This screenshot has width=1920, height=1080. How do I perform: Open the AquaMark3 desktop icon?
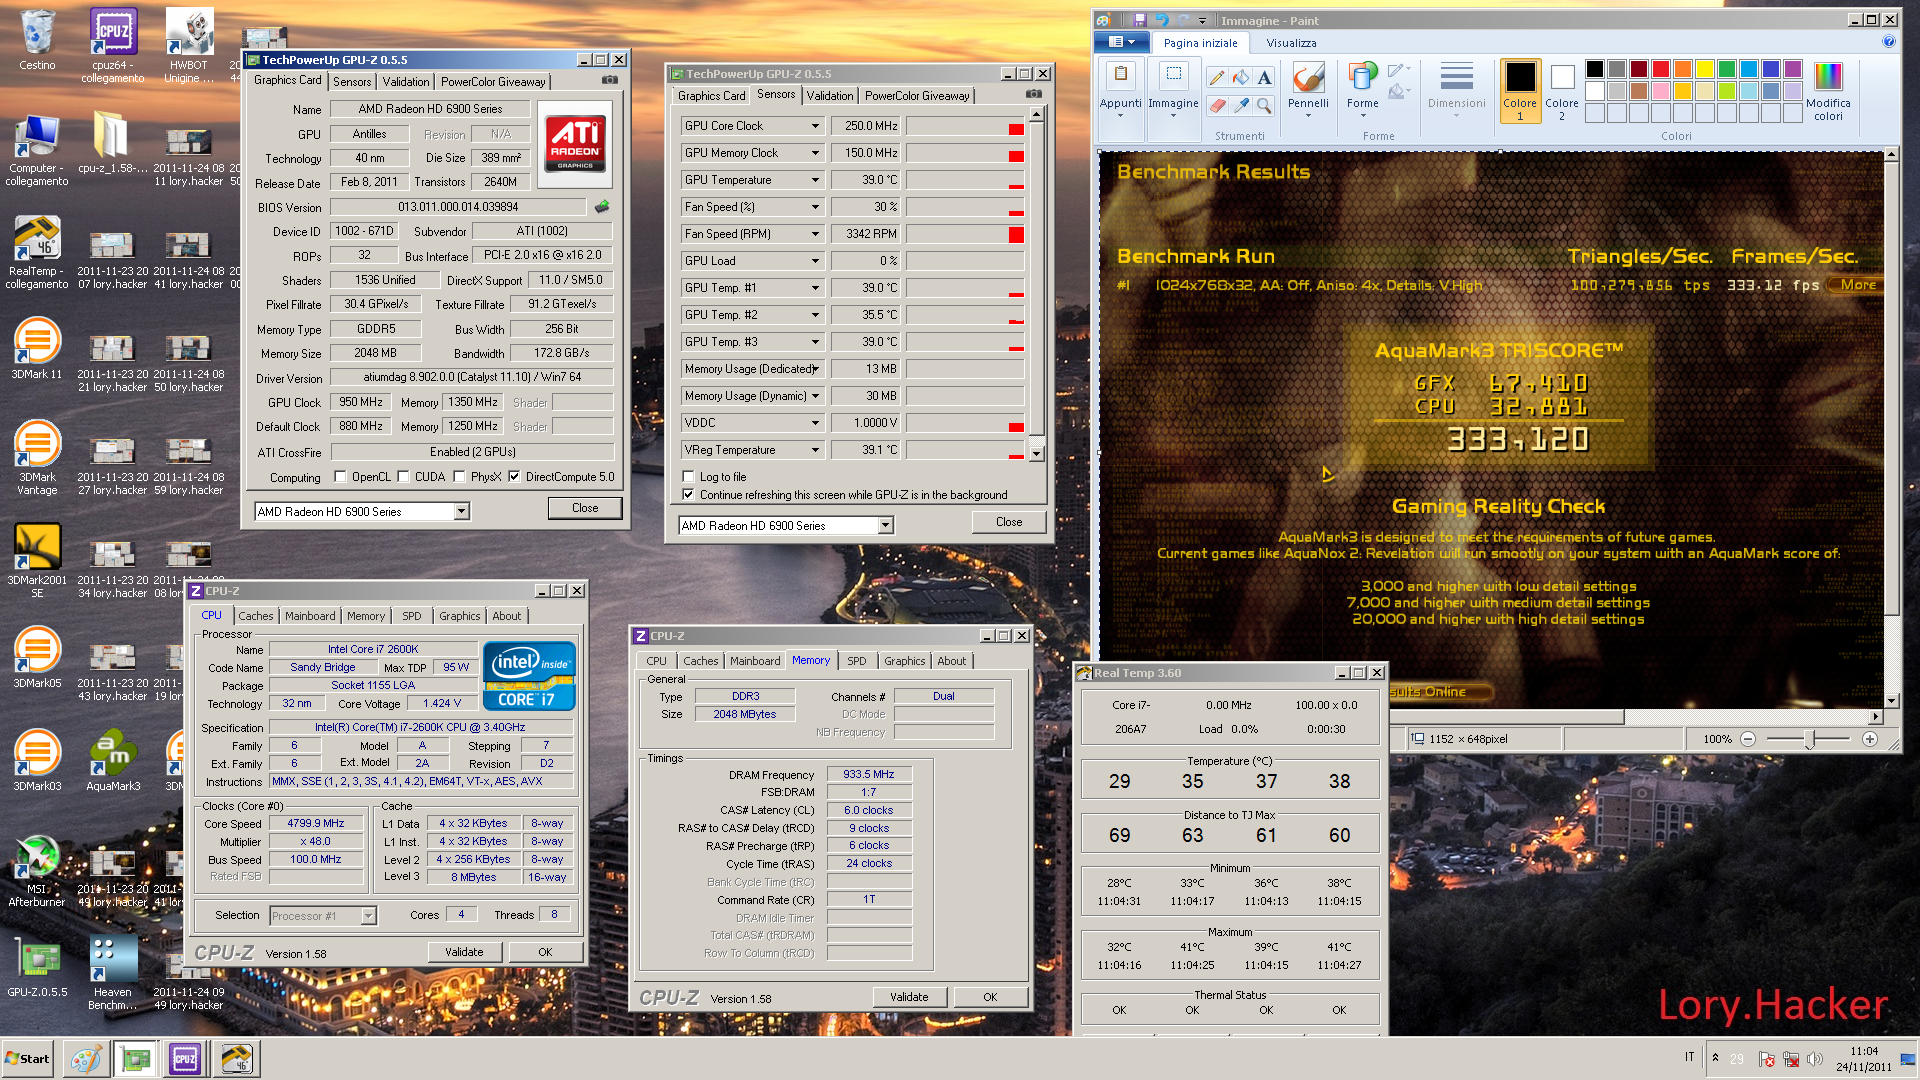[113, 760]
